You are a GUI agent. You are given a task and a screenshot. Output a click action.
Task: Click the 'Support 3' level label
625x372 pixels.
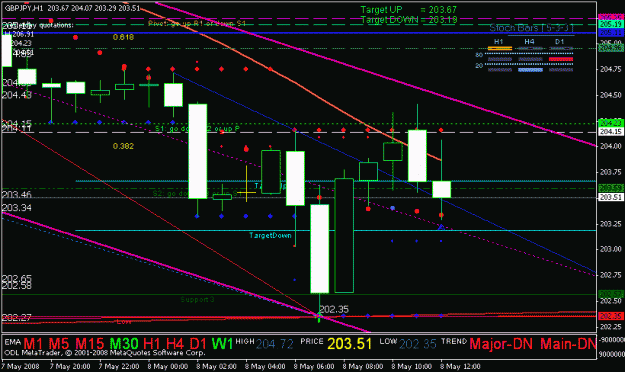click(197, 299)
